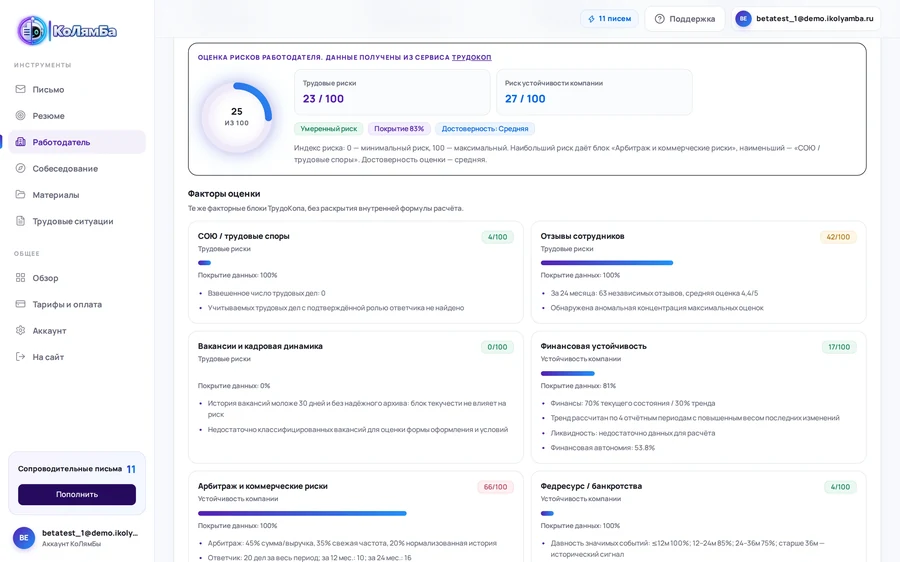This screenshot has height=562, width=900.
Task: Click the Покрытие 83% tag
Action: (x=399, y=129)
